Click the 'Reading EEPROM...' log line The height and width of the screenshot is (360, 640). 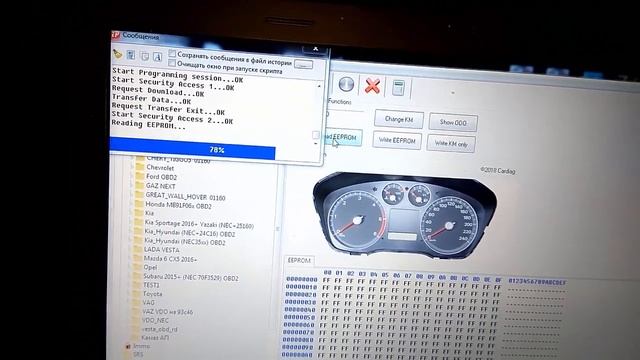coord(149,125)
